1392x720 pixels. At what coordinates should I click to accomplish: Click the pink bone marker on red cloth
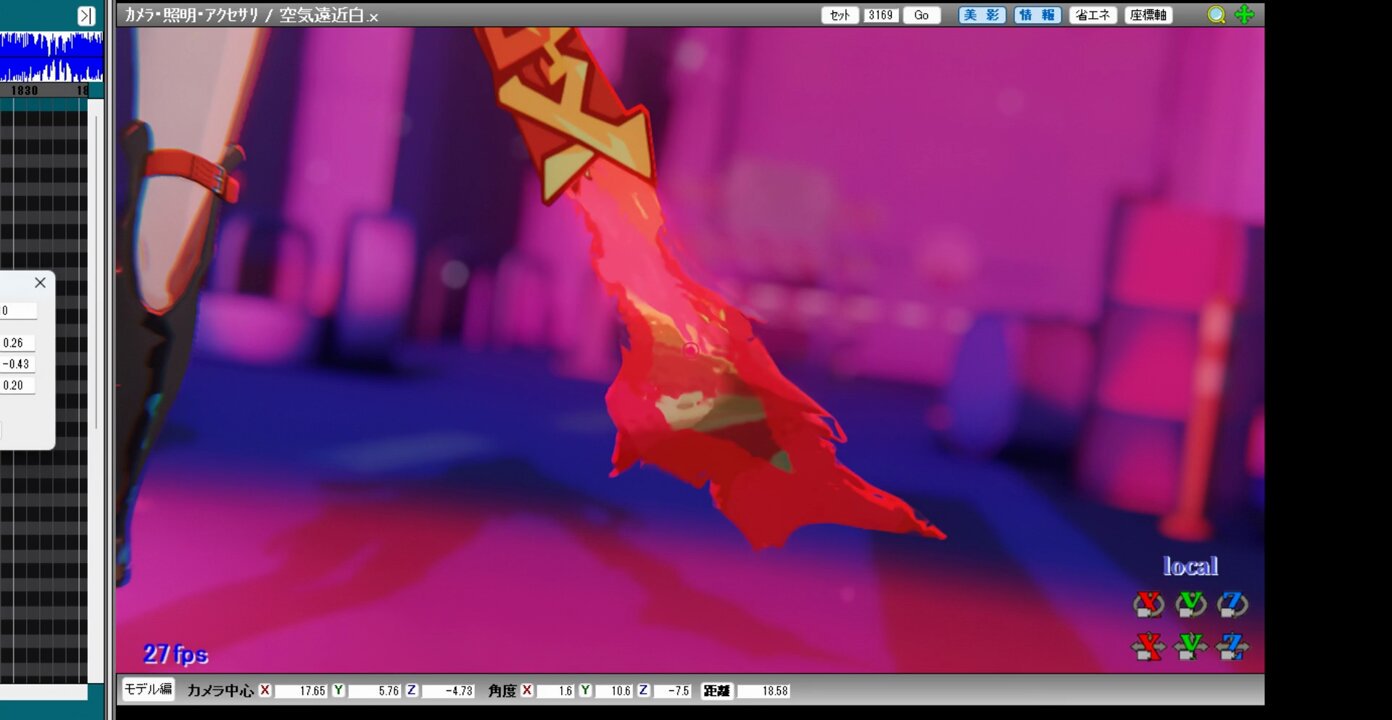[x=690, y=349]
